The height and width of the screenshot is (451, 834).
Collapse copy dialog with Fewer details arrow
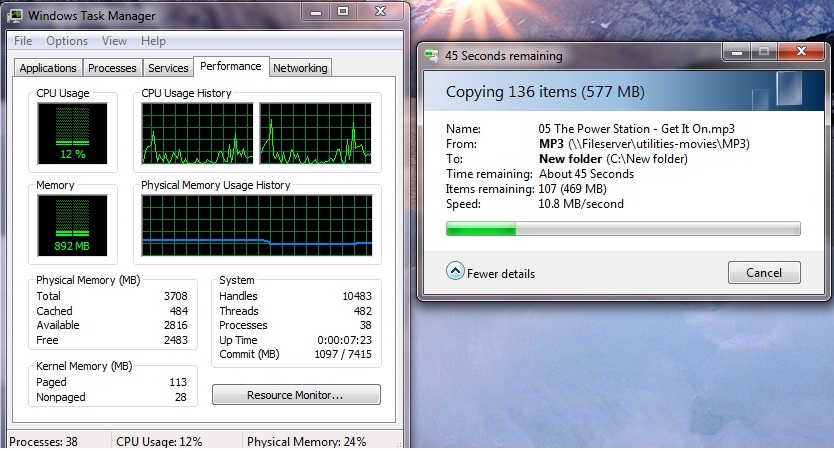click(x=455, y=271)
